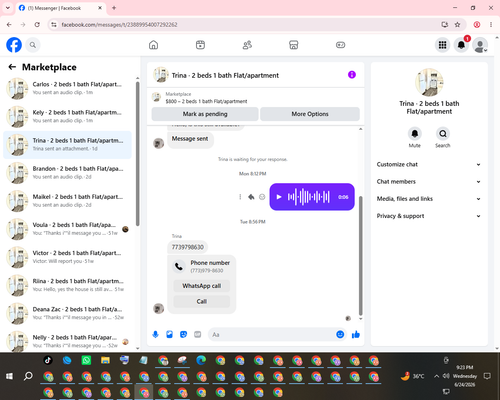500x400 pixels.
Task: Expand Chat members section
Action: (429, 182)
